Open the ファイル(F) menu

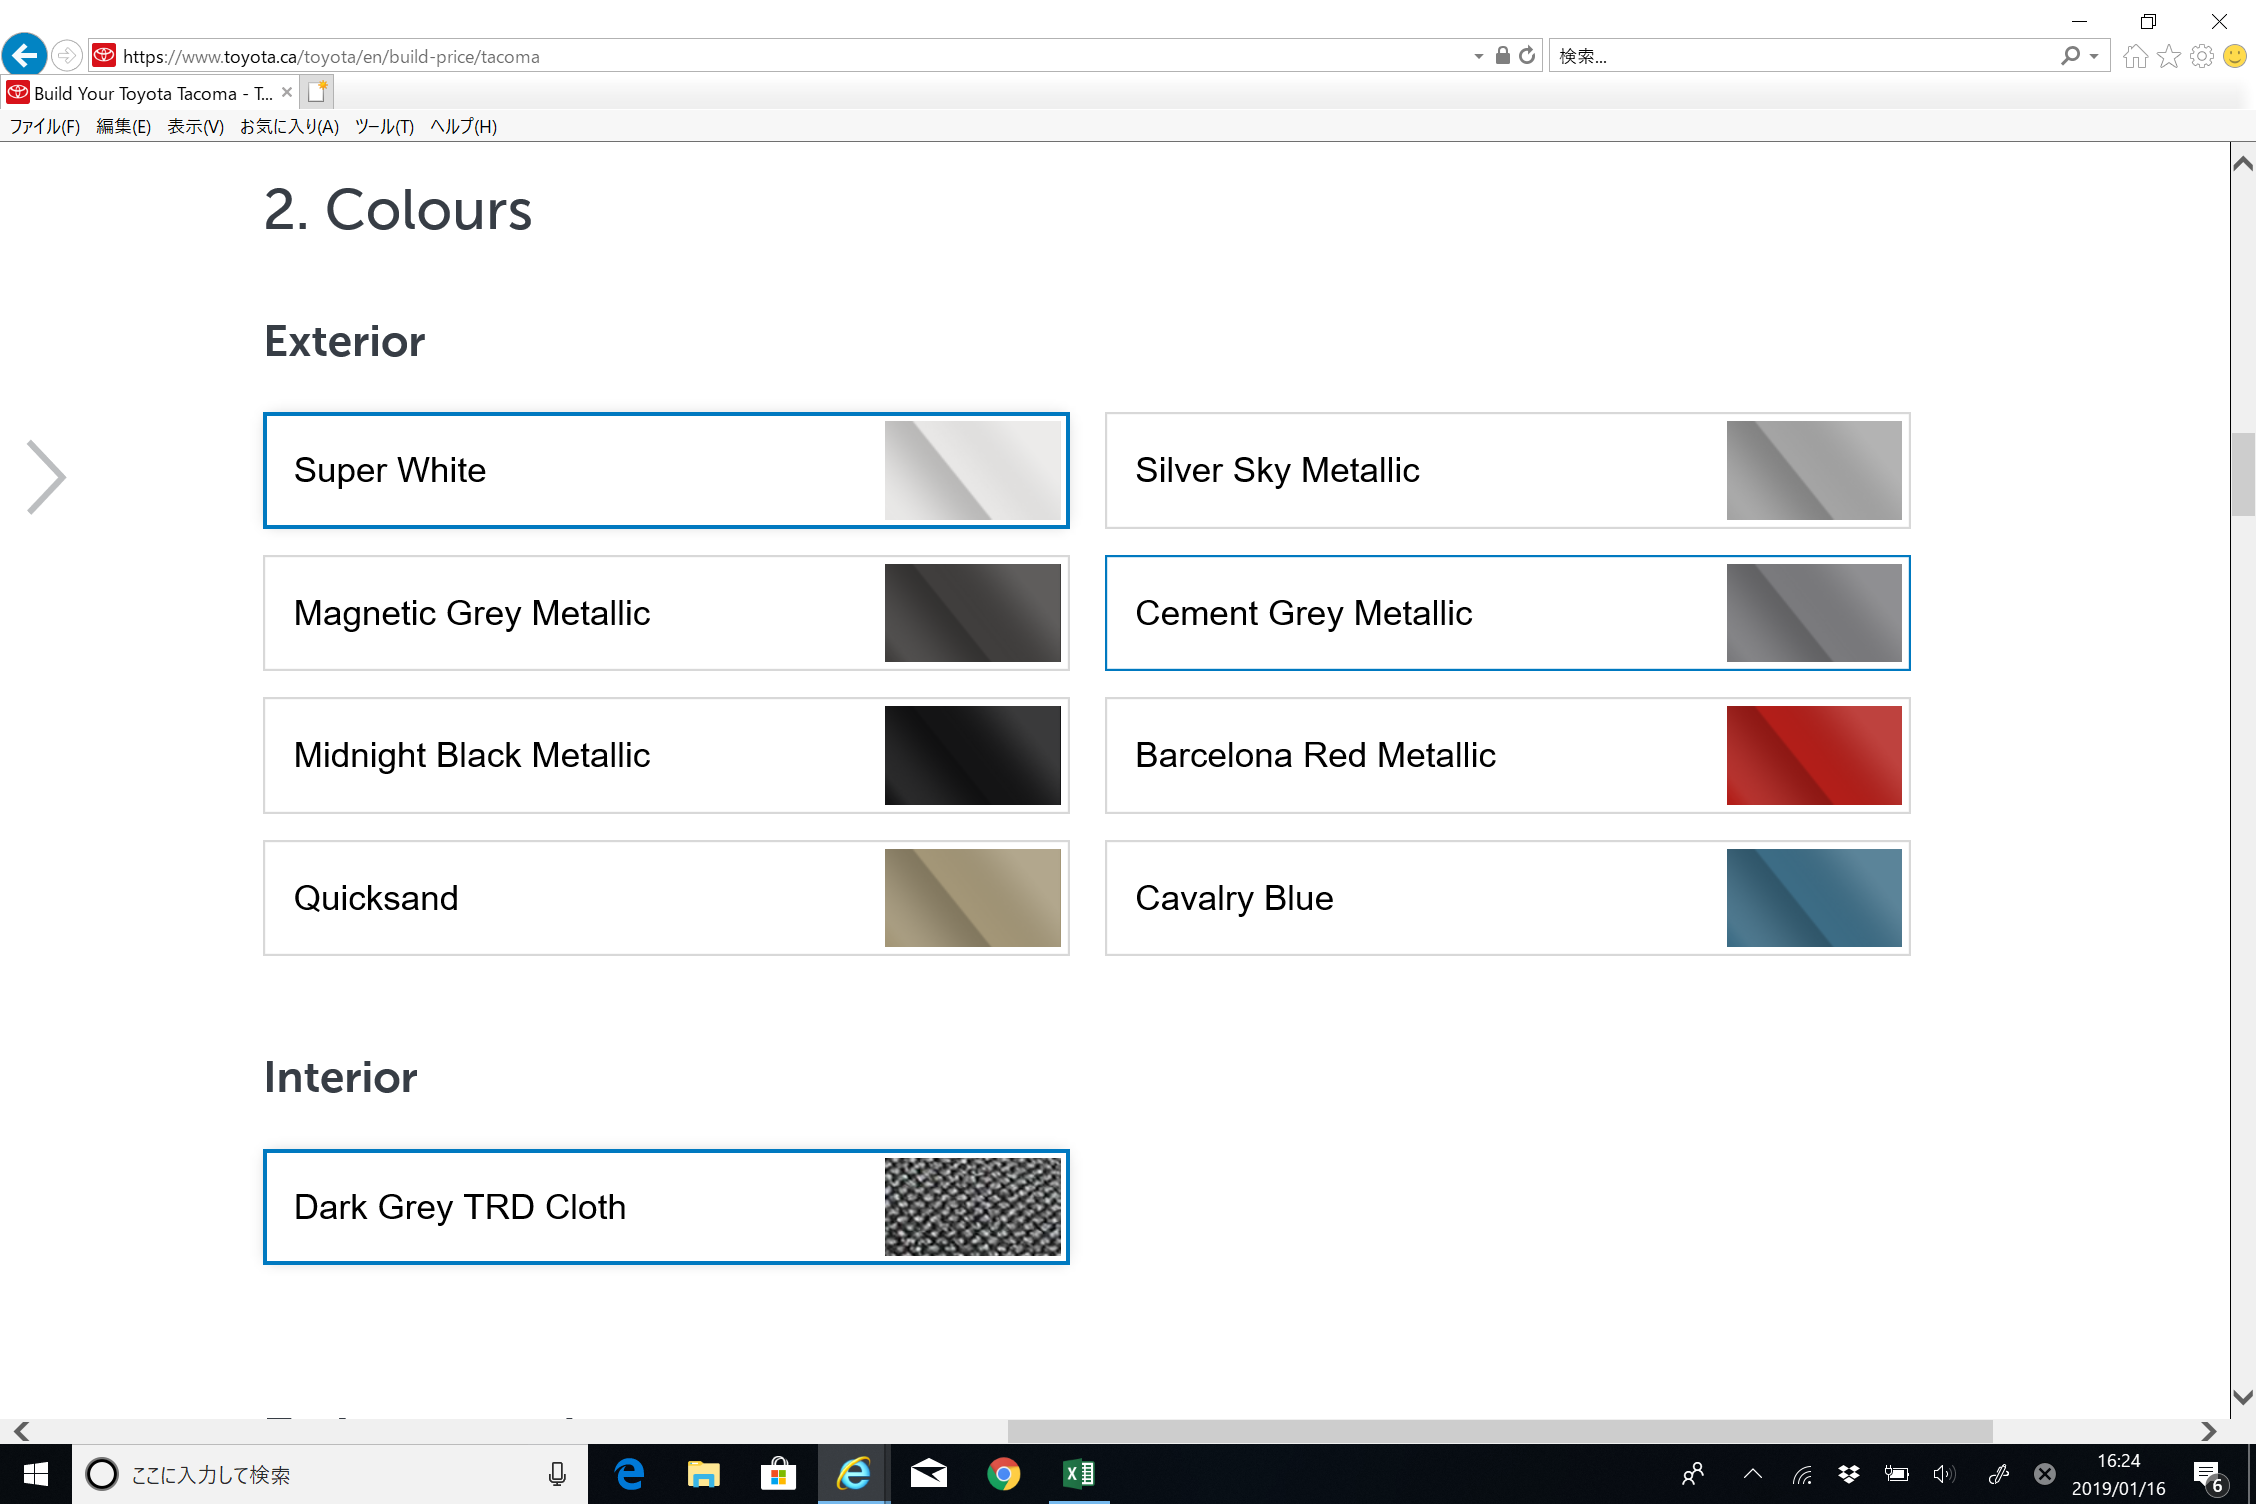45,126
